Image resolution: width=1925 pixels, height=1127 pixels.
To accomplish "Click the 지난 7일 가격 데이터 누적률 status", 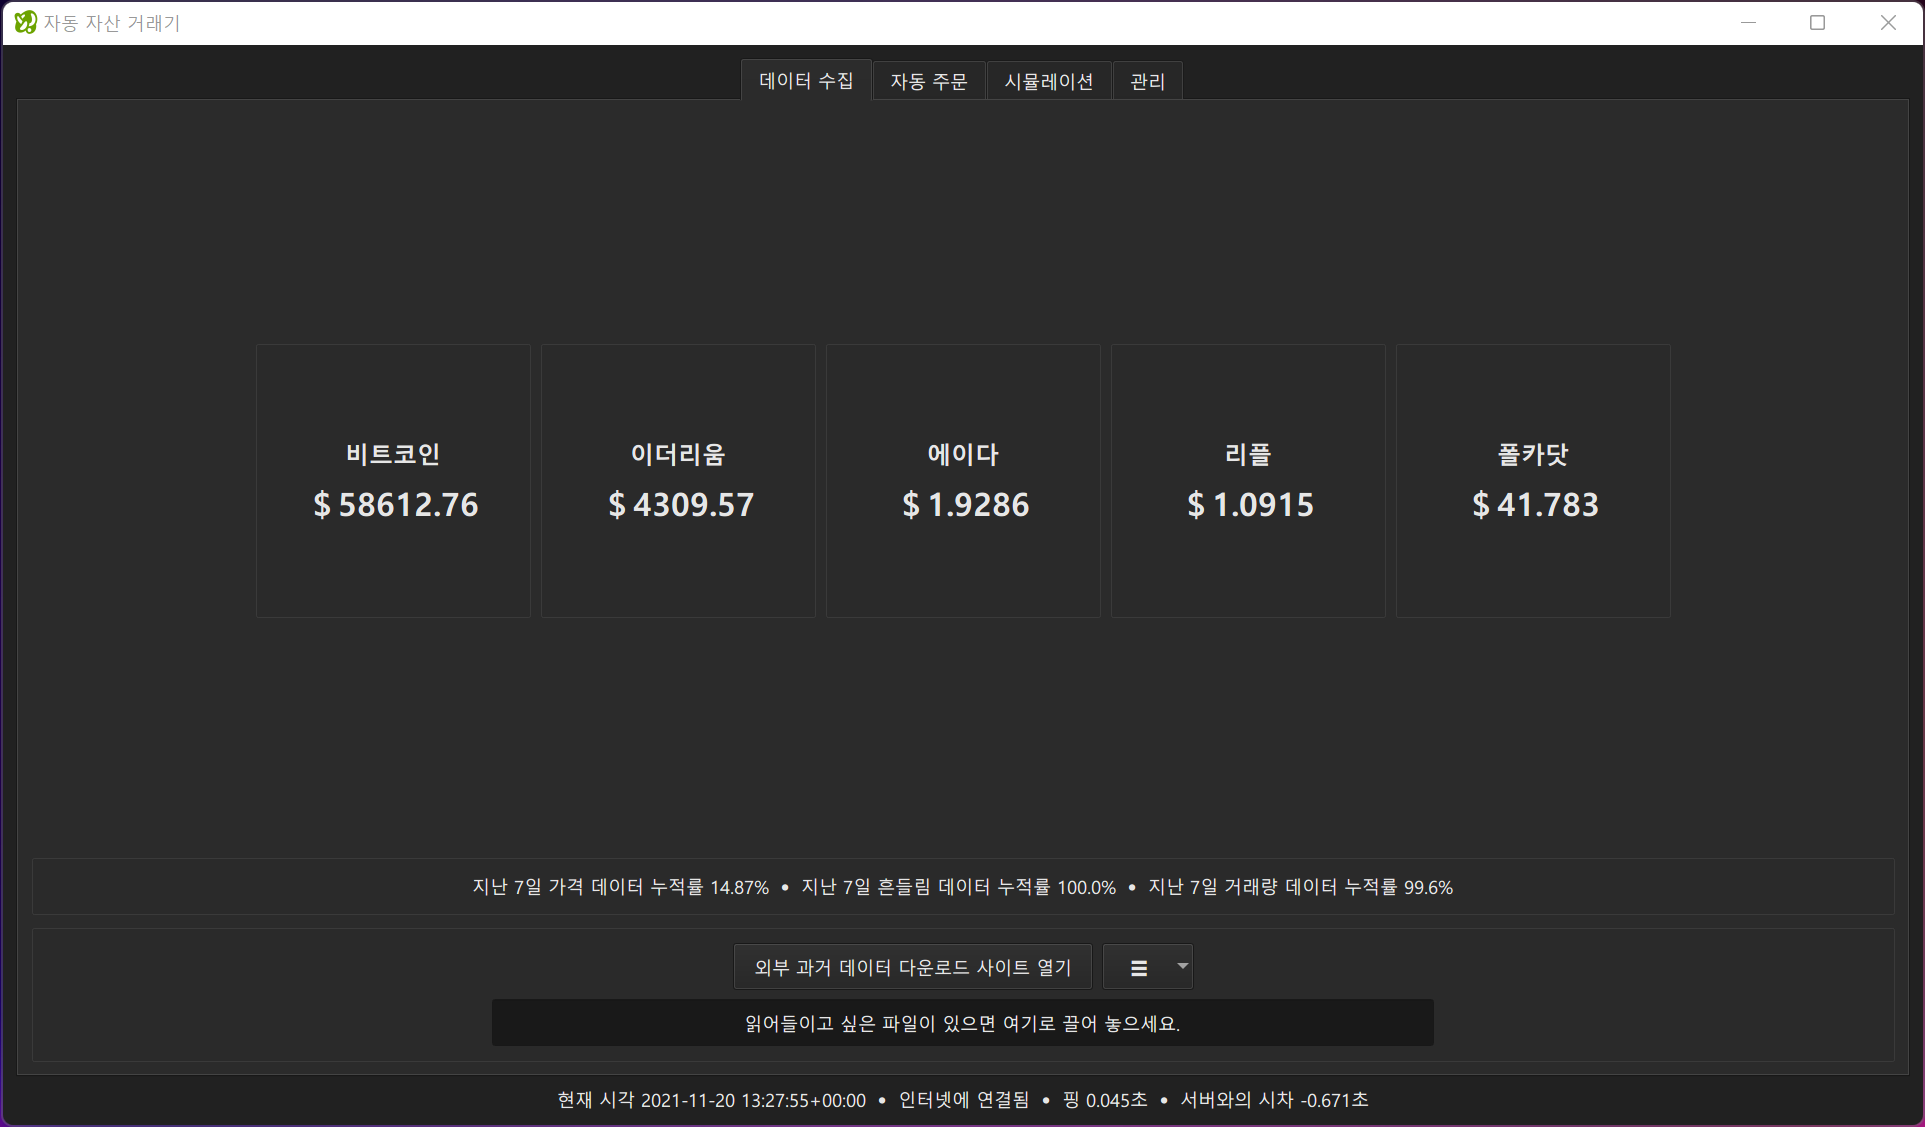I will [x=620, y=887].
